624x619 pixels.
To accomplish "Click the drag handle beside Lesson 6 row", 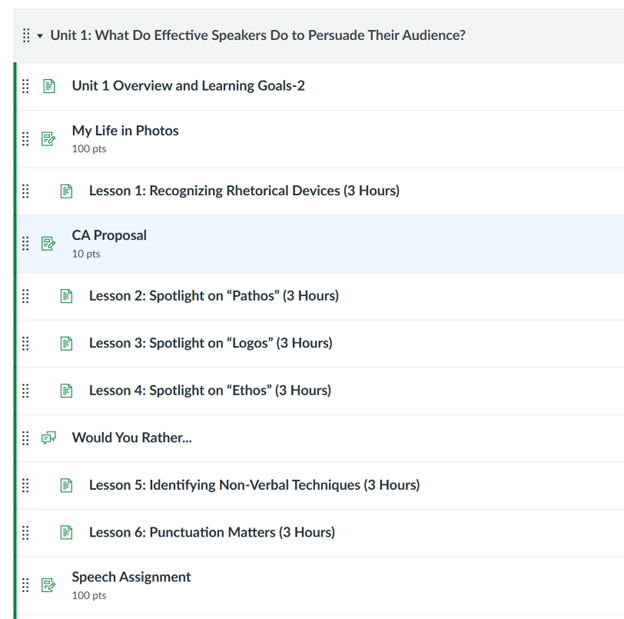I will pos(26,533).
